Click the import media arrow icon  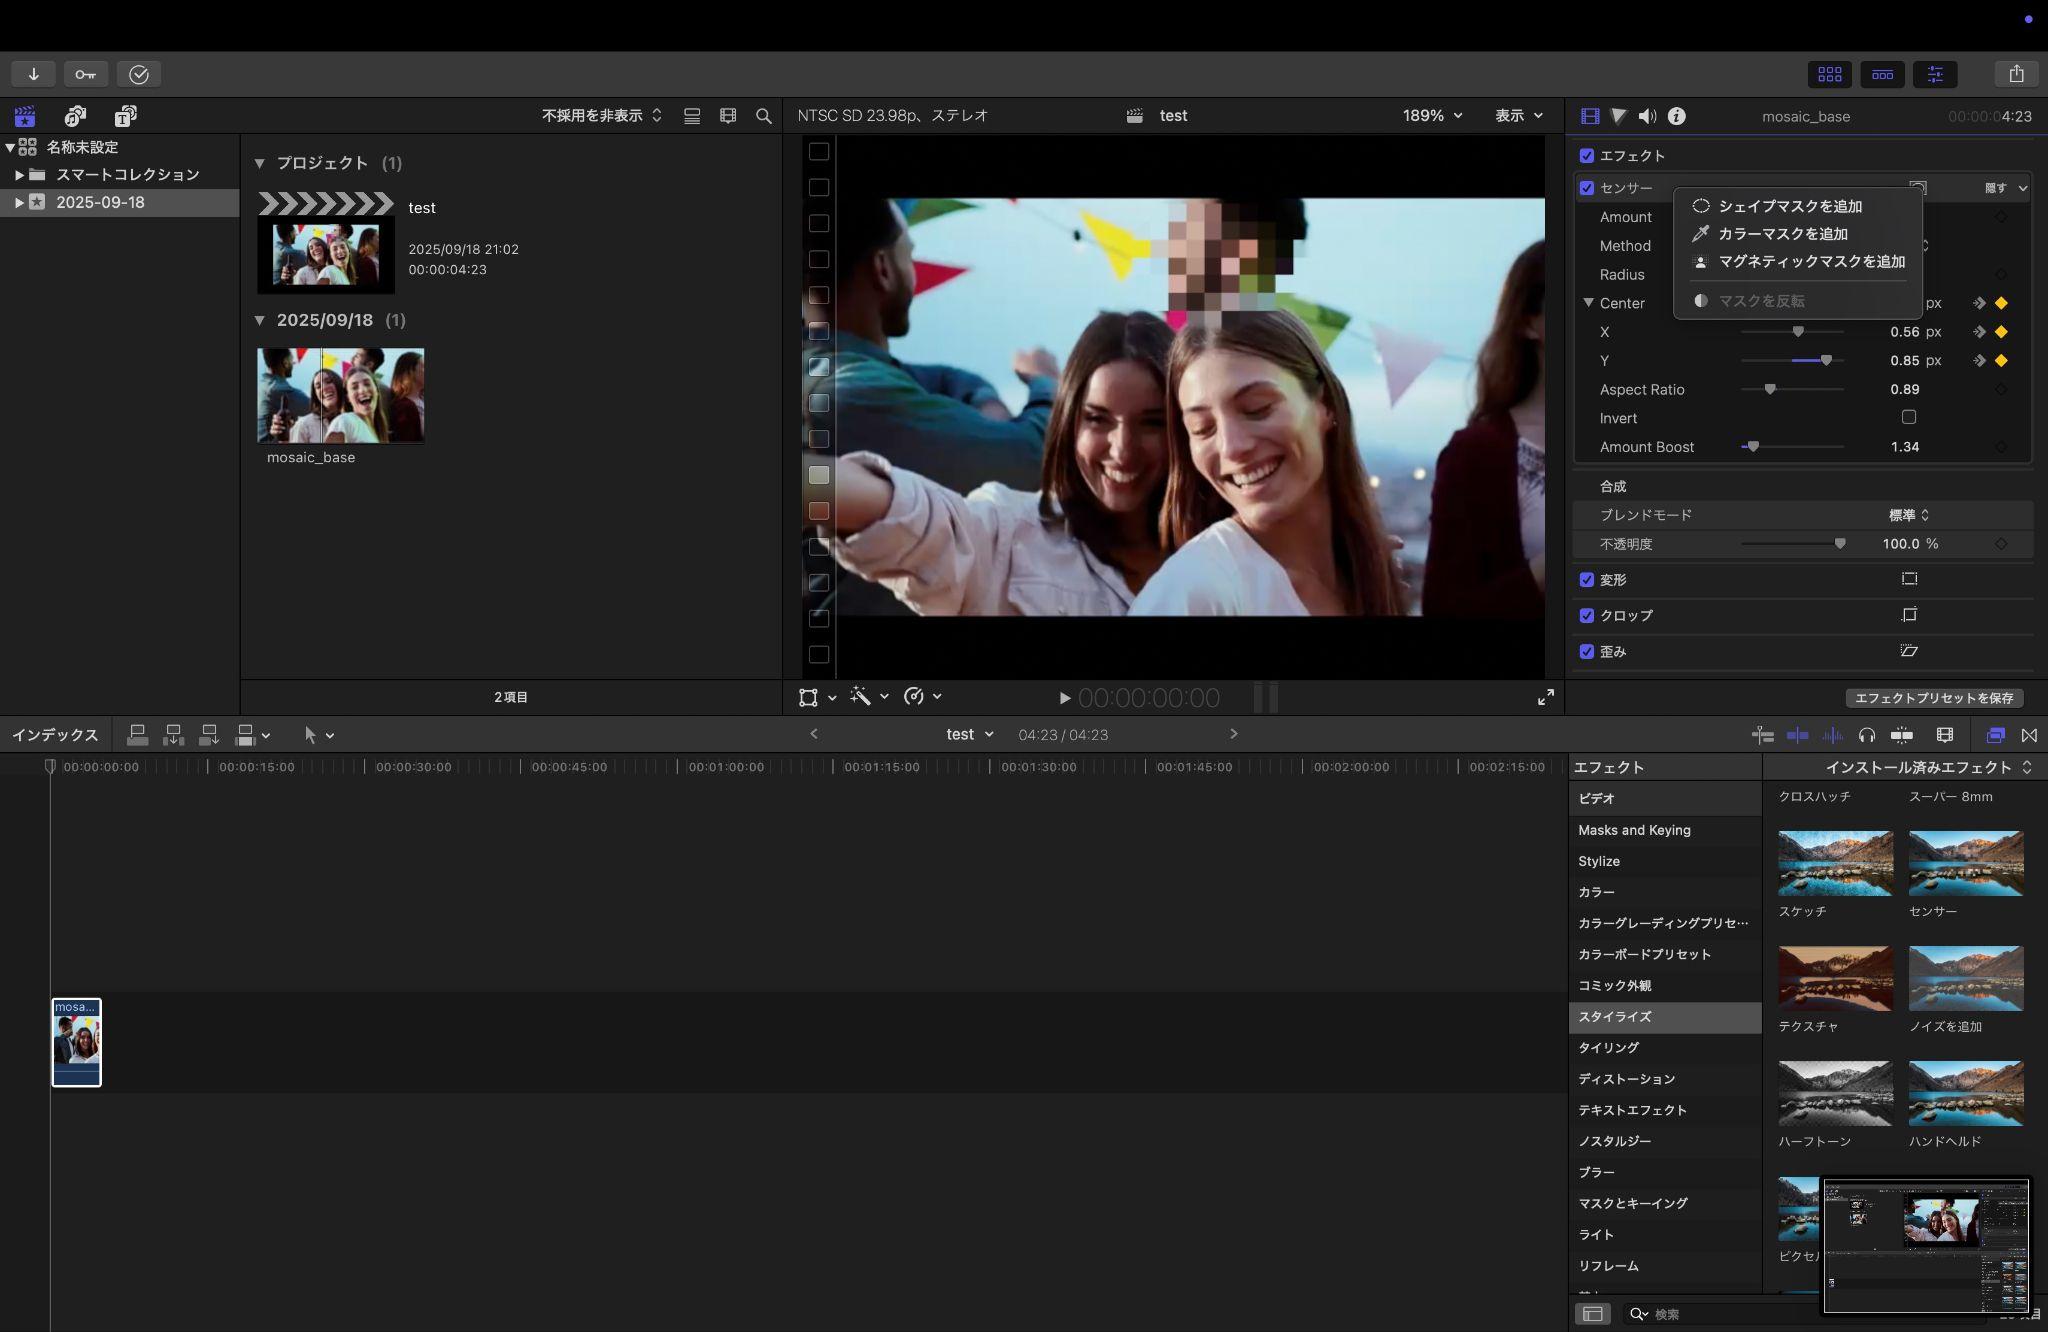point(33,74)
